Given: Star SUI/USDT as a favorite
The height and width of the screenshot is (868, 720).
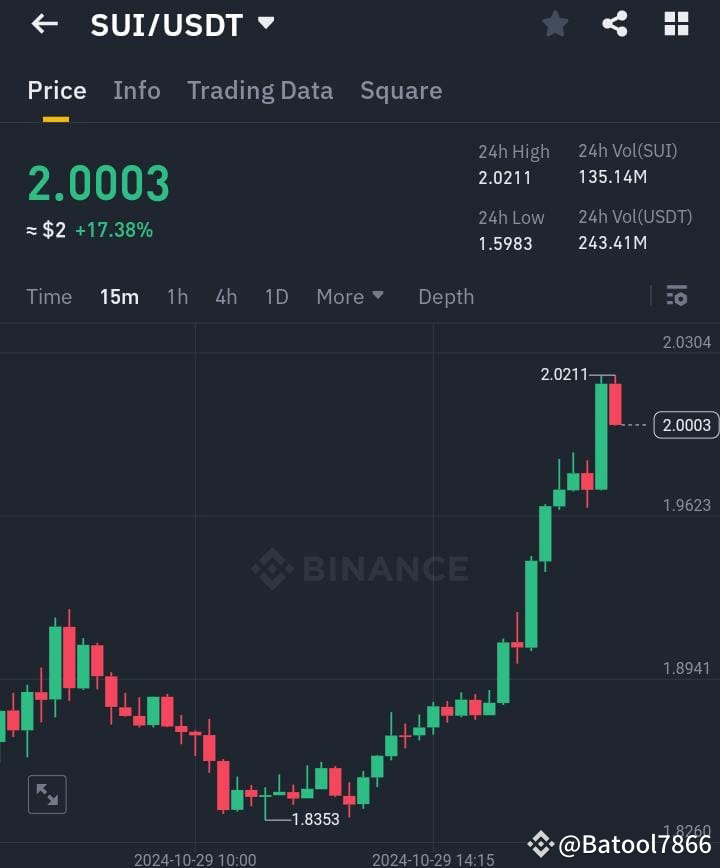Looking at the screenshot, I should (555, 24).
